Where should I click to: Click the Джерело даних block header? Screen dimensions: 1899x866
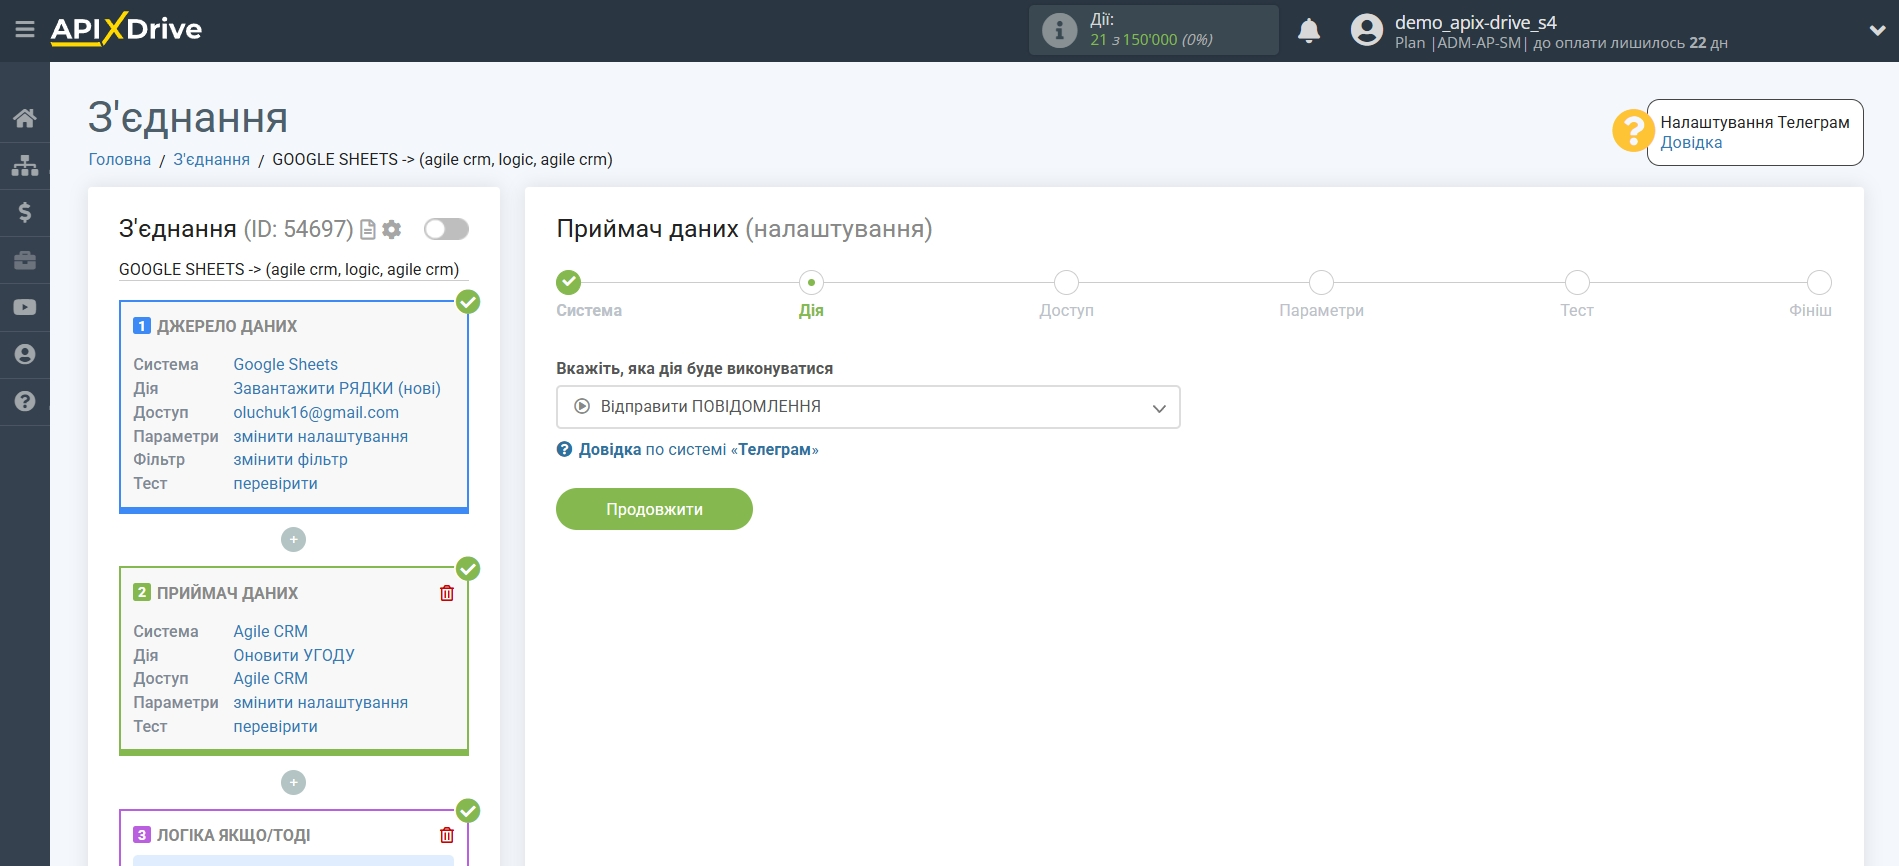(227, 326)
